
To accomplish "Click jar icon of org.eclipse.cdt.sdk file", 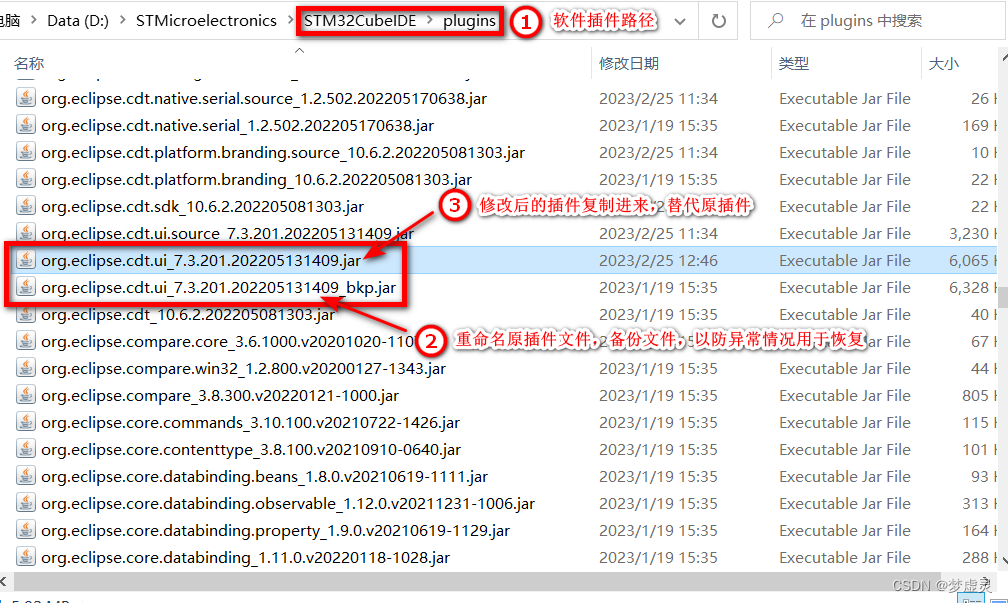I will pyautogui.click(x=26, y=206).
